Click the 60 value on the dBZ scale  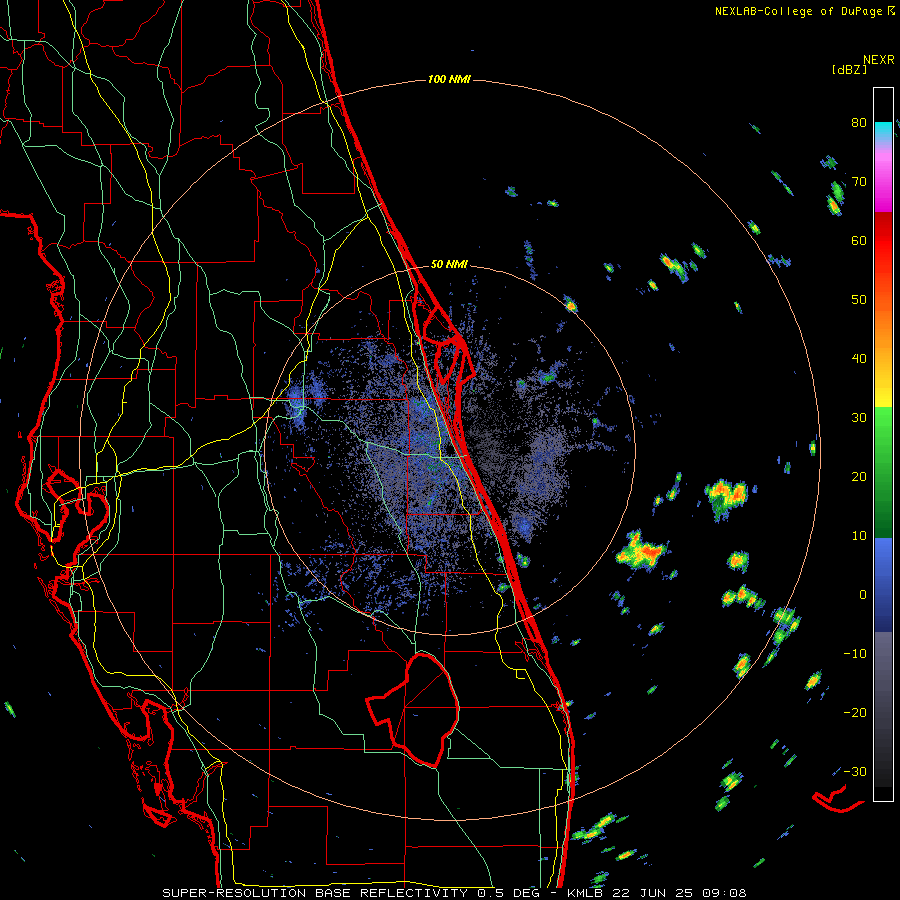[x=859, y=240]
